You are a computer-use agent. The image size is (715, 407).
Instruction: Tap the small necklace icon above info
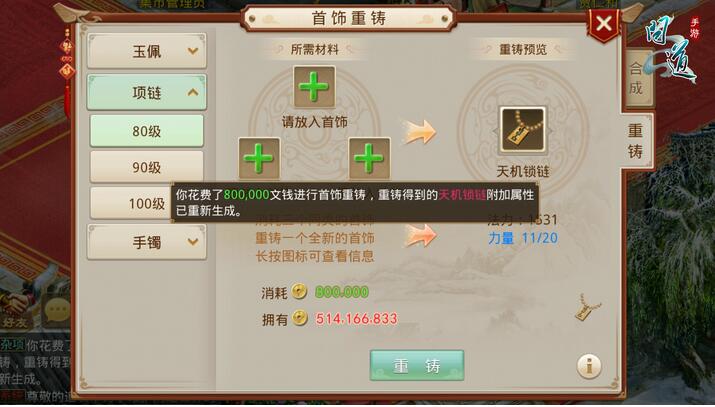pos(587,307)
